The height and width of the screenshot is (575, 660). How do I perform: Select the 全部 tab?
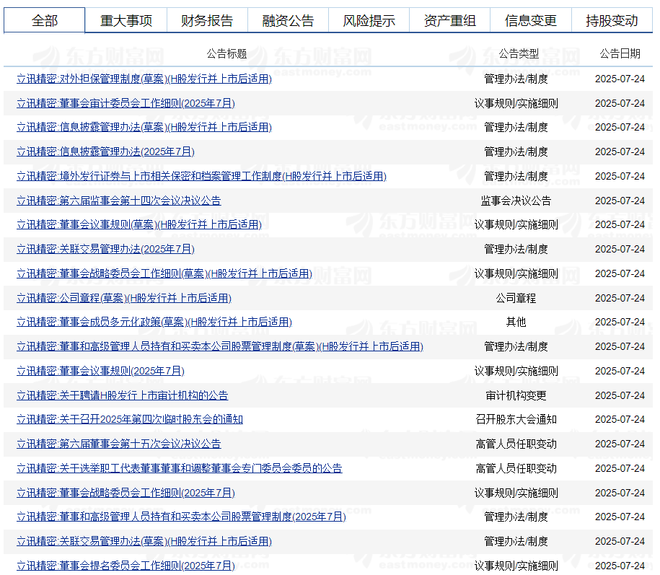point(44,20)
